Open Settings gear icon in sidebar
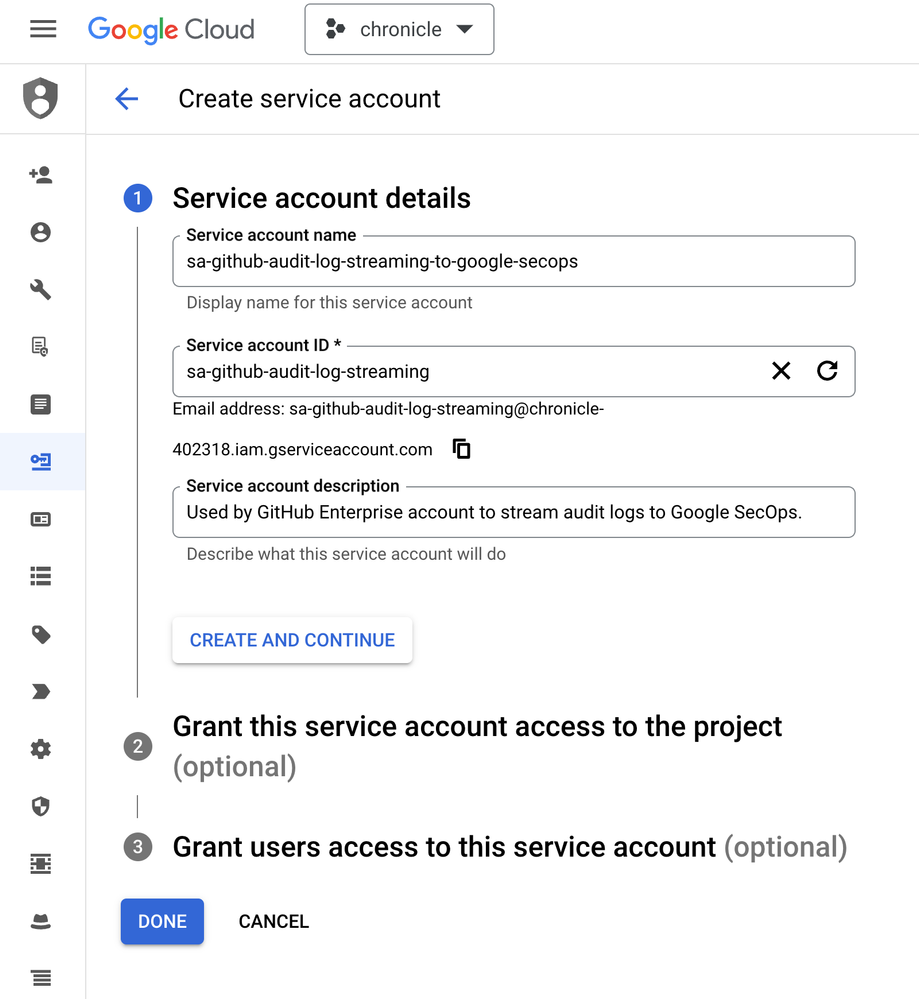This screenshot has height=999, width=919. click(41, 749)
